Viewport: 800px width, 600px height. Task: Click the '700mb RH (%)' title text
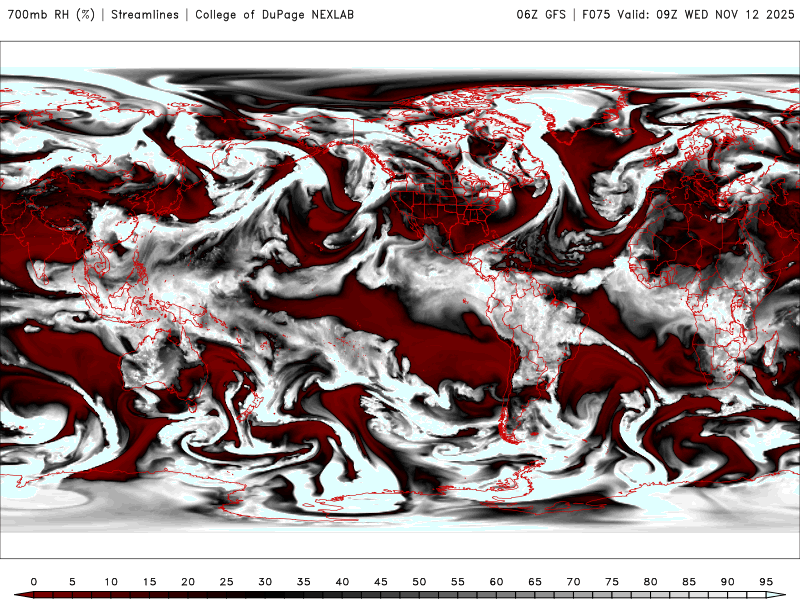tap(51, 14)
